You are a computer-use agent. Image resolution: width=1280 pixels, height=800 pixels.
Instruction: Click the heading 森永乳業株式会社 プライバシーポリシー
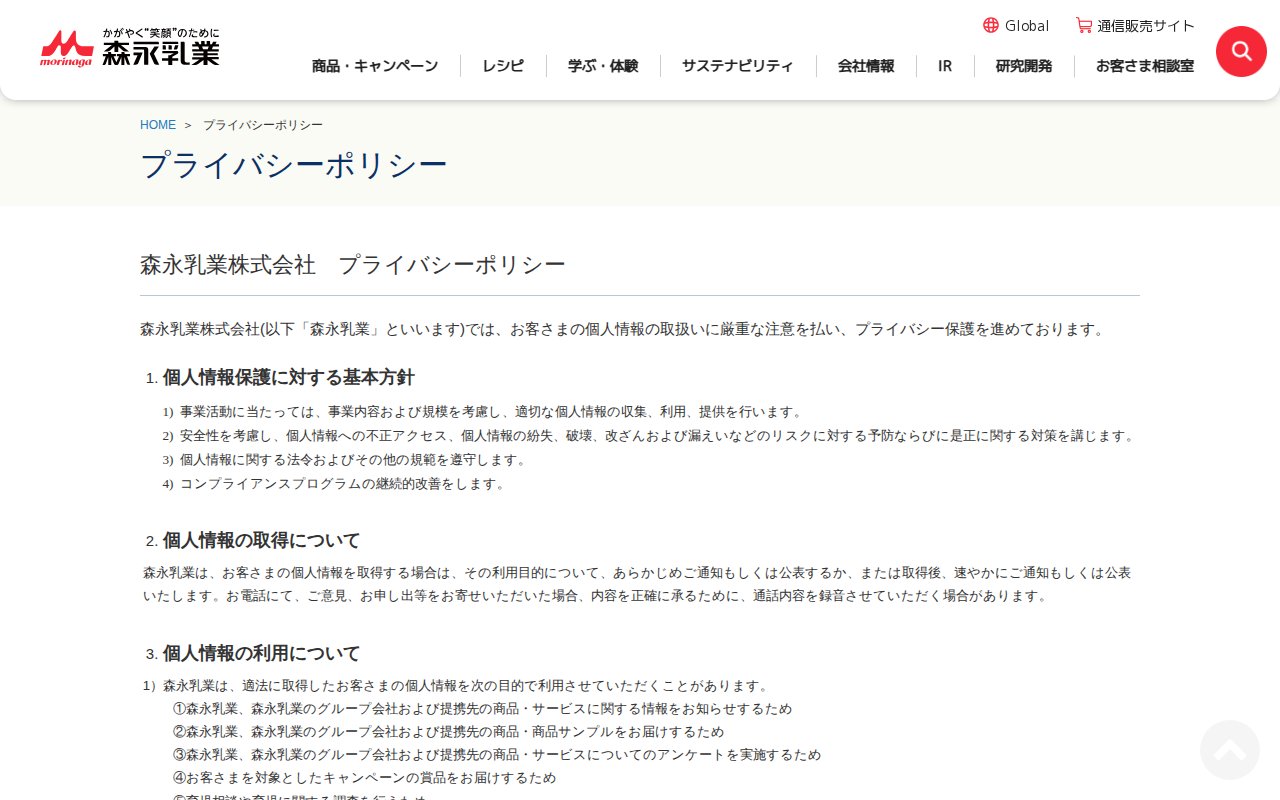coord(353,265)
